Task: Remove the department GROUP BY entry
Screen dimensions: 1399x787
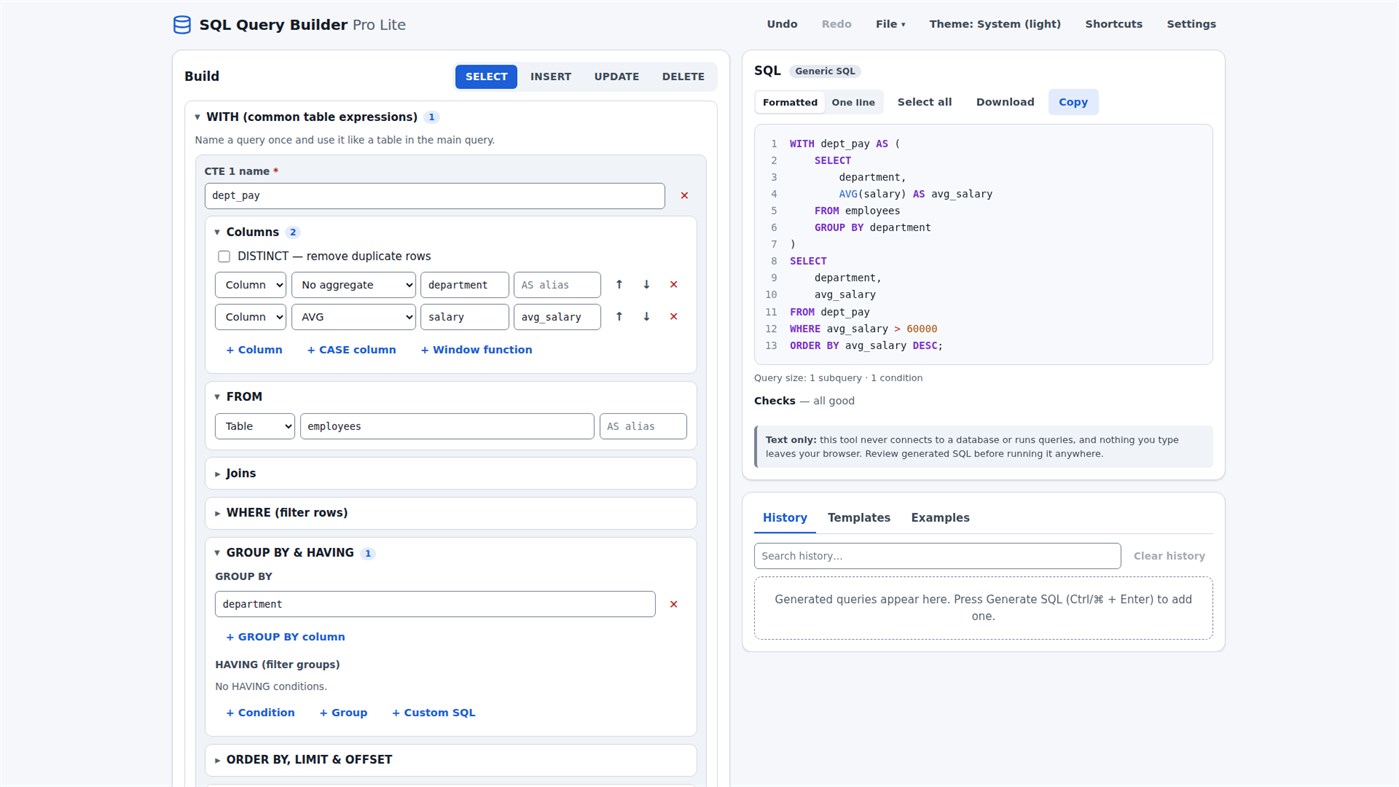Action: click(x=673, y=604)
